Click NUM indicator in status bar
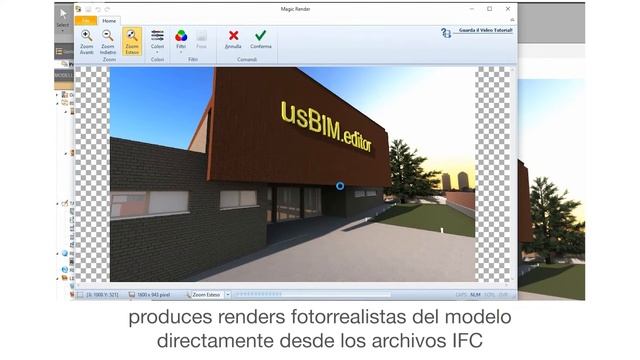 [x=475, y=295]
